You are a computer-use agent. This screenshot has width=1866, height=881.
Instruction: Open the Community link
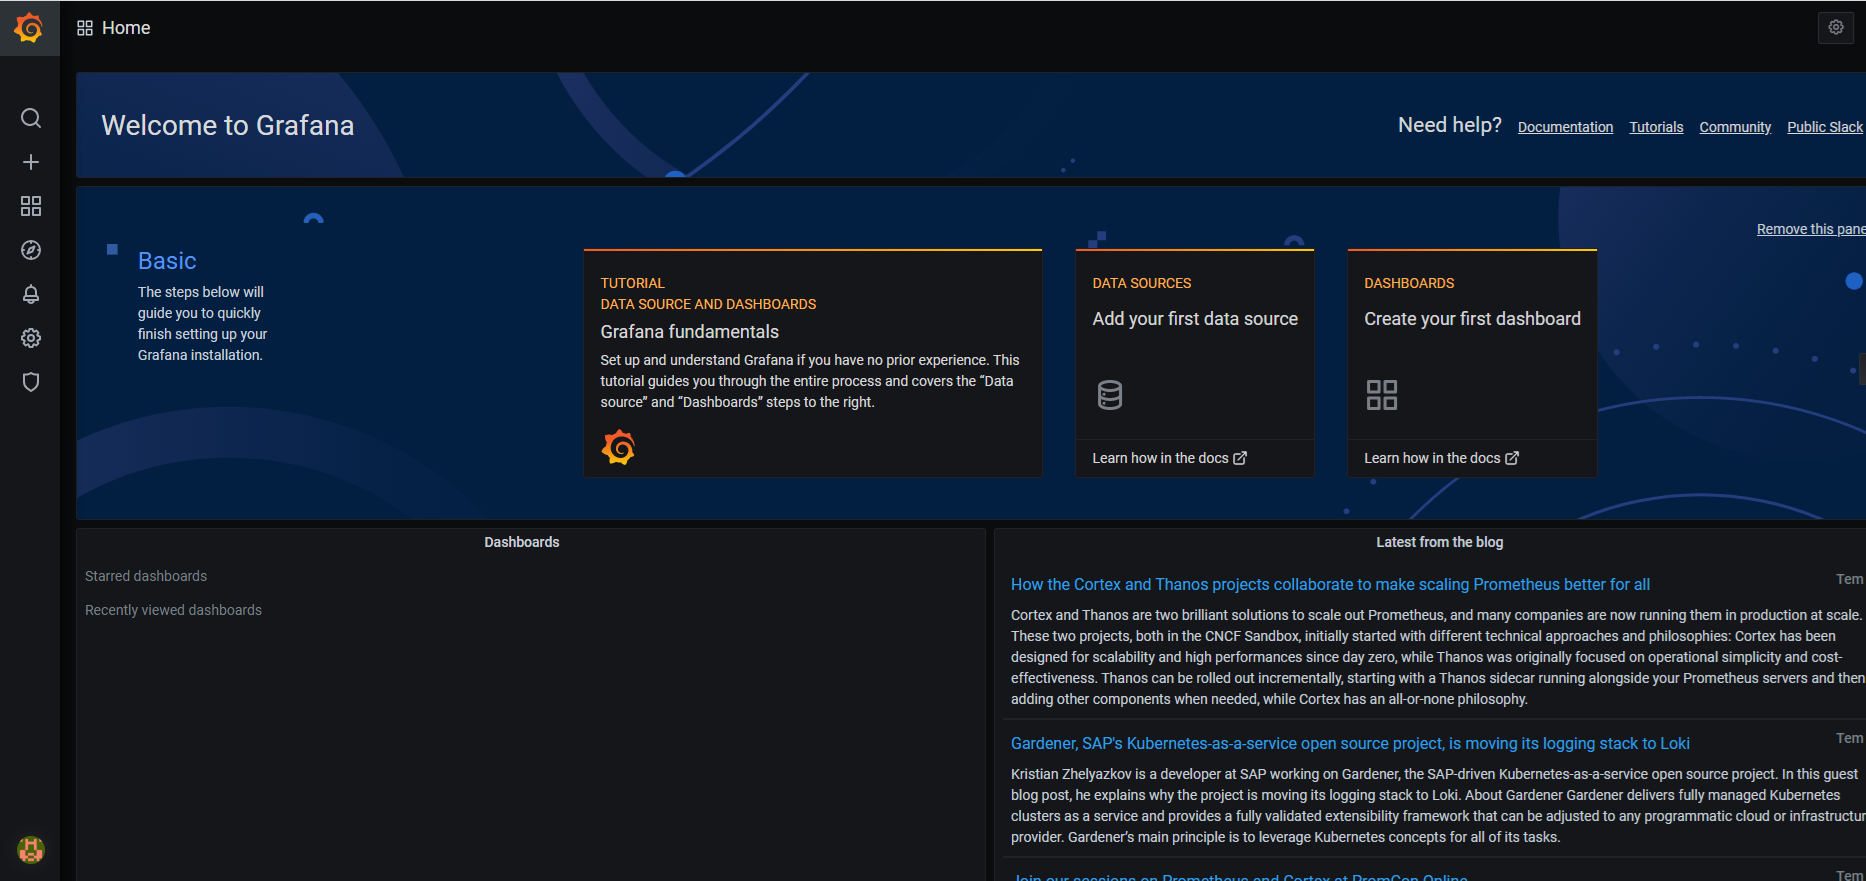coord(1735,127)
